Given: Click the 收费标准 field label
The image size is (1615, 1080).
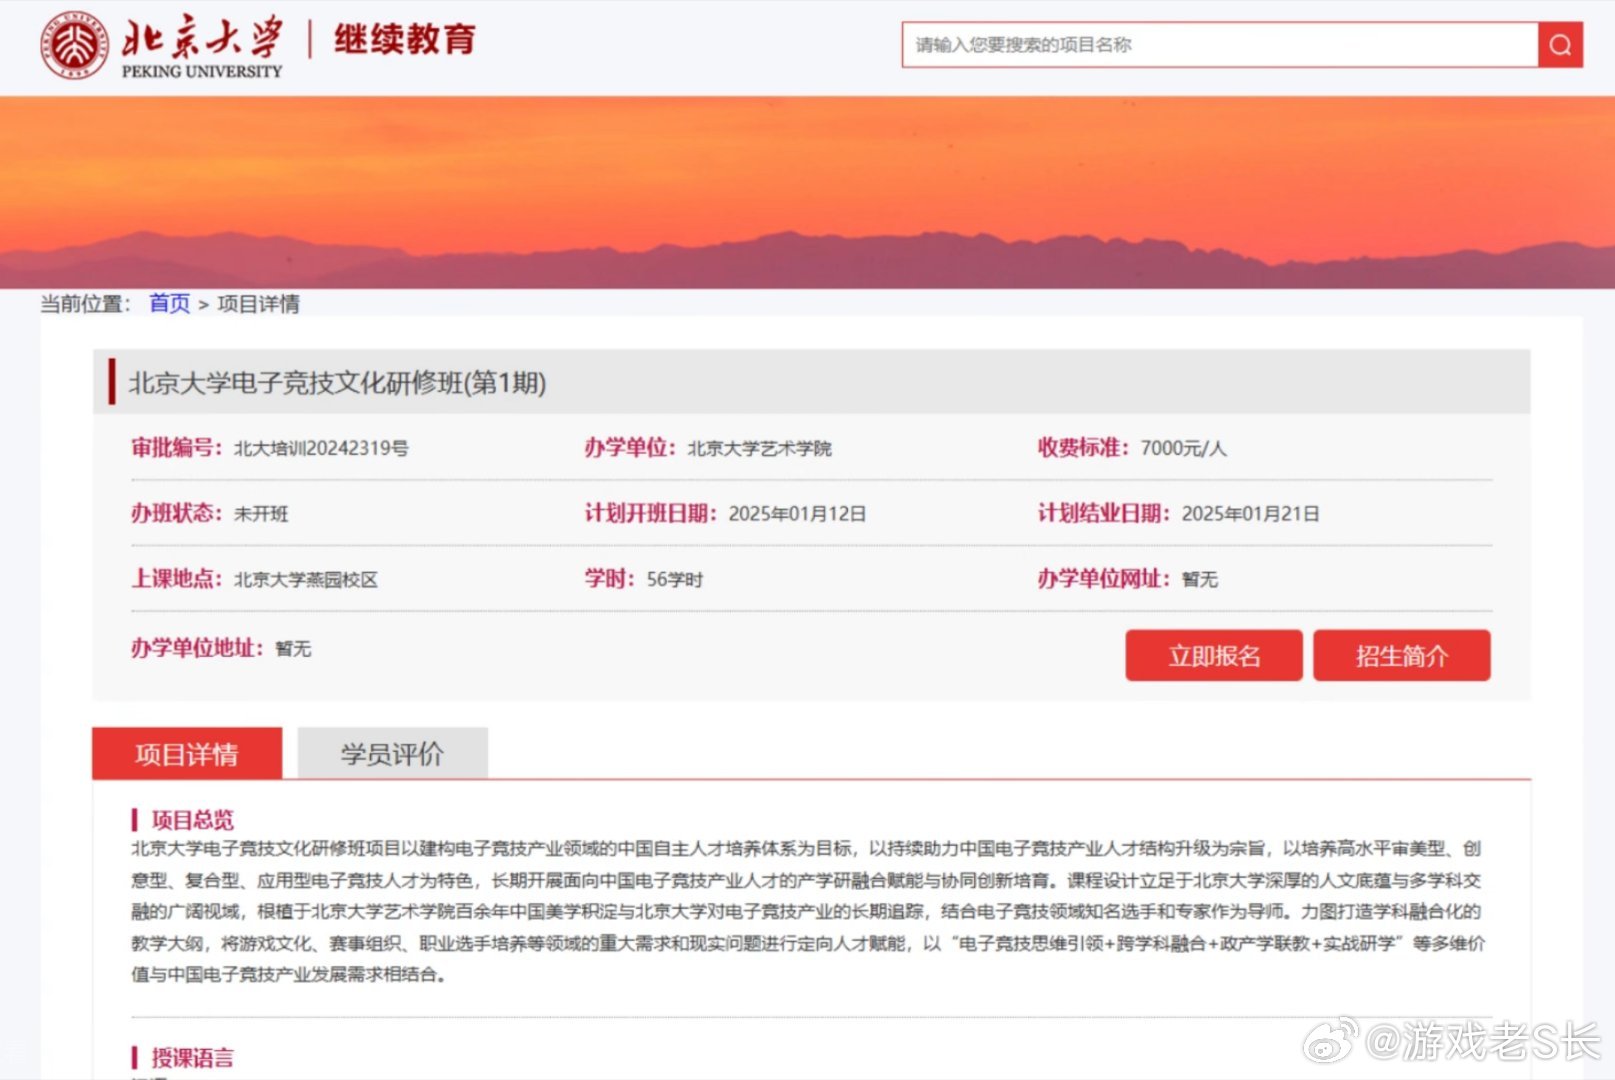Looking at the screenshot, I should [1084, 448].
